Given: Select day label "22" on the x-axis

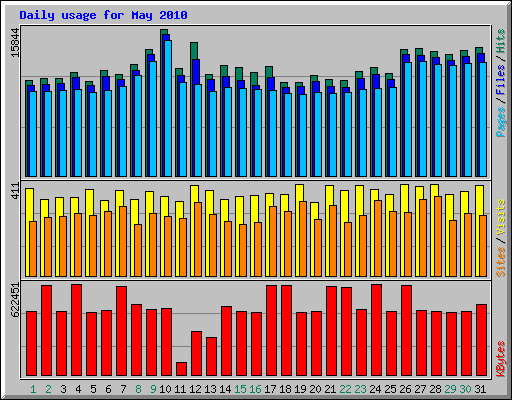Looking at the screenshot, I should pos(345,389).
